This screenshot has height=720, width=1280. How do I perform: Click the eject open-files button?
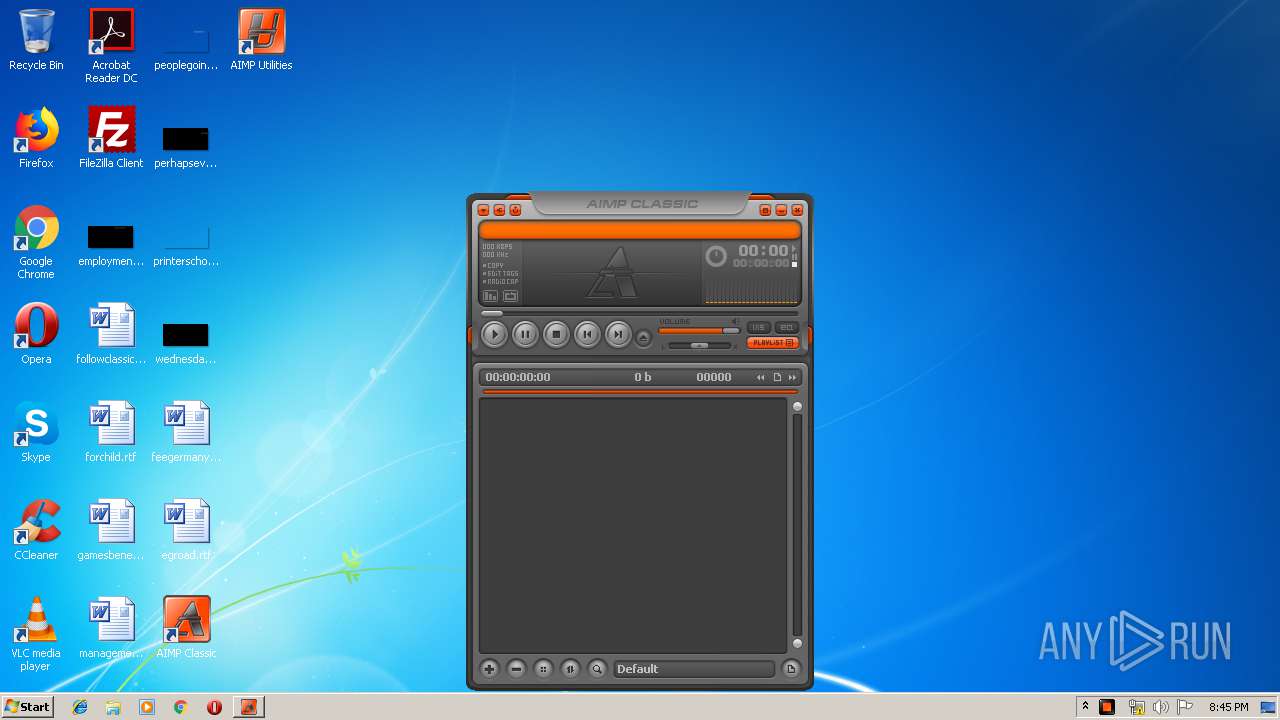pos(643,338)
